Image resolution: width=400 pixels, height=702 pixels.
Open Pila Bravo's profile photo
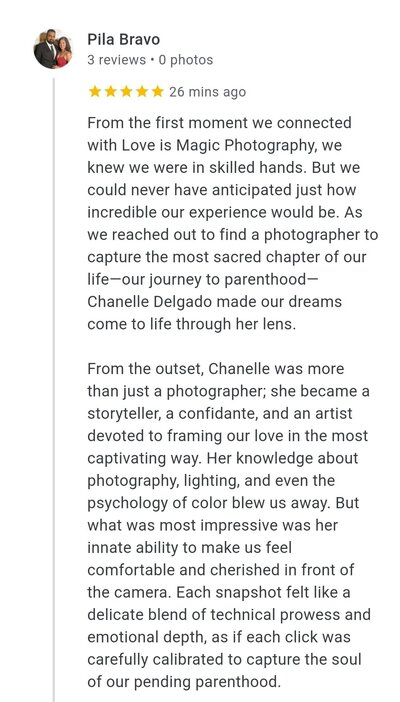coord(53,49)
